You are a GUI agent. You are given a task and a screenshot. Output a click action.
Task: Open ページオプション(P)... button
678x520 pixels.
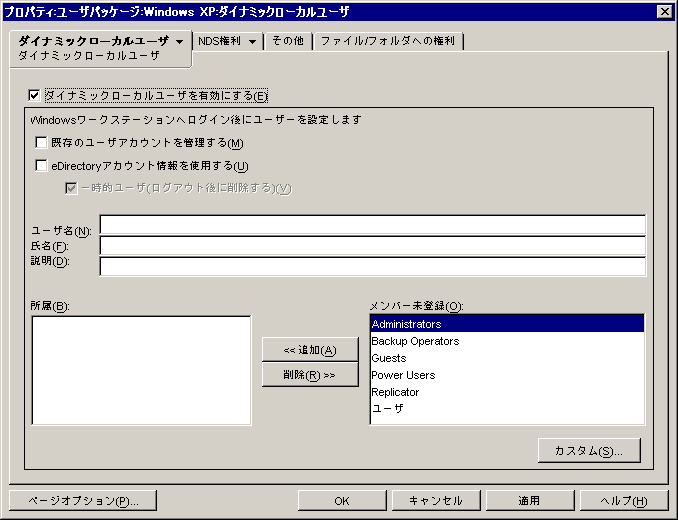(x=83, y=501)
